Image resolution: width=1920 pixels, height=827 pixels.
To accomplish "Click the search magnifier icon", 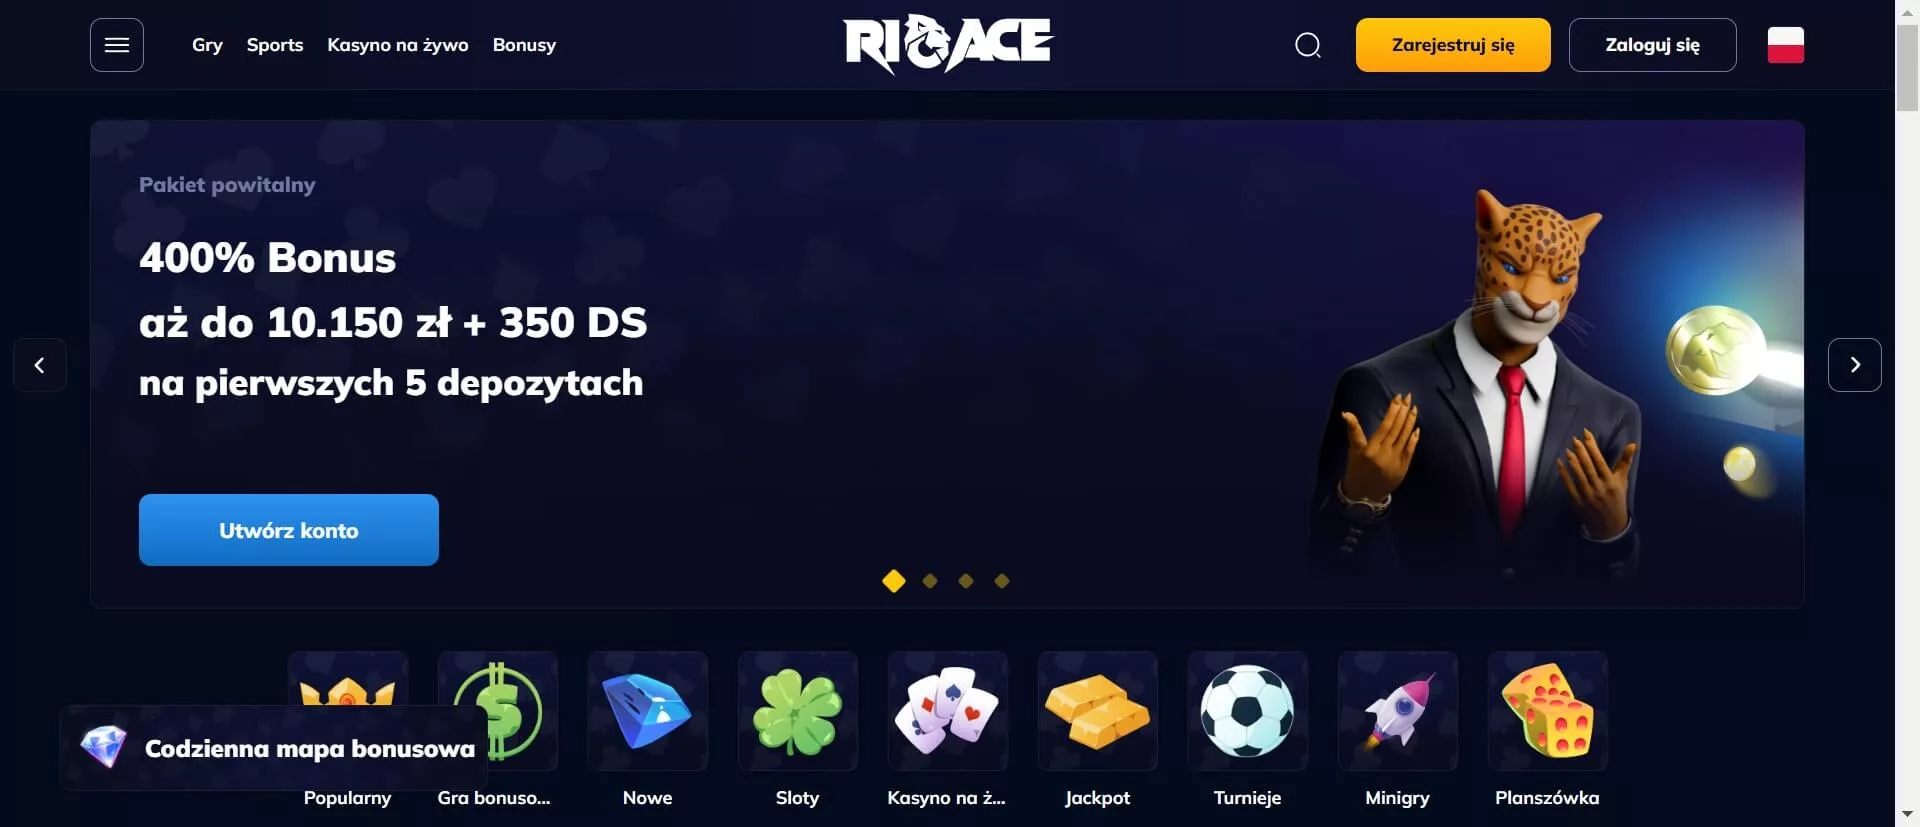I will coord(1308,45).
